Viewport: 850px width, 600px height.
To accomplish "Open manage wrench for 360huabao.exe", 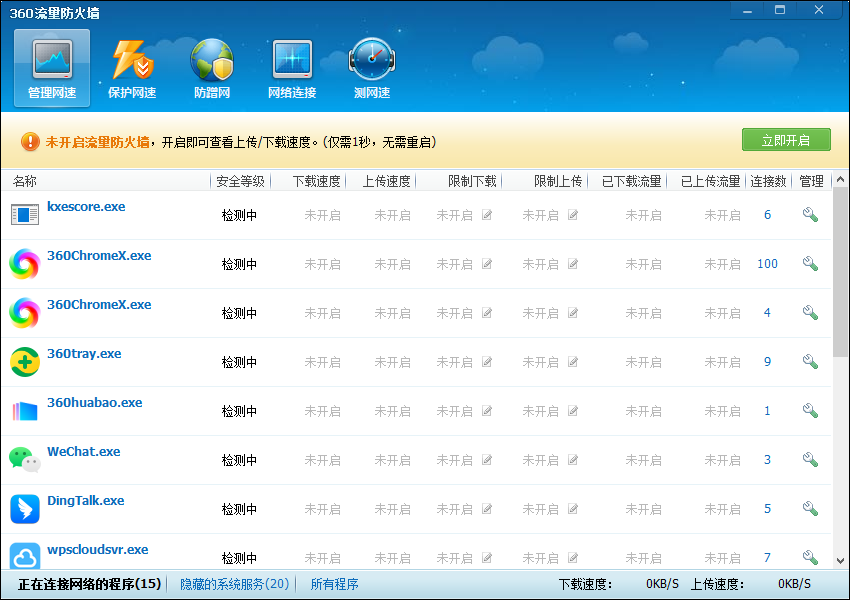I will [x=810, y=411].
